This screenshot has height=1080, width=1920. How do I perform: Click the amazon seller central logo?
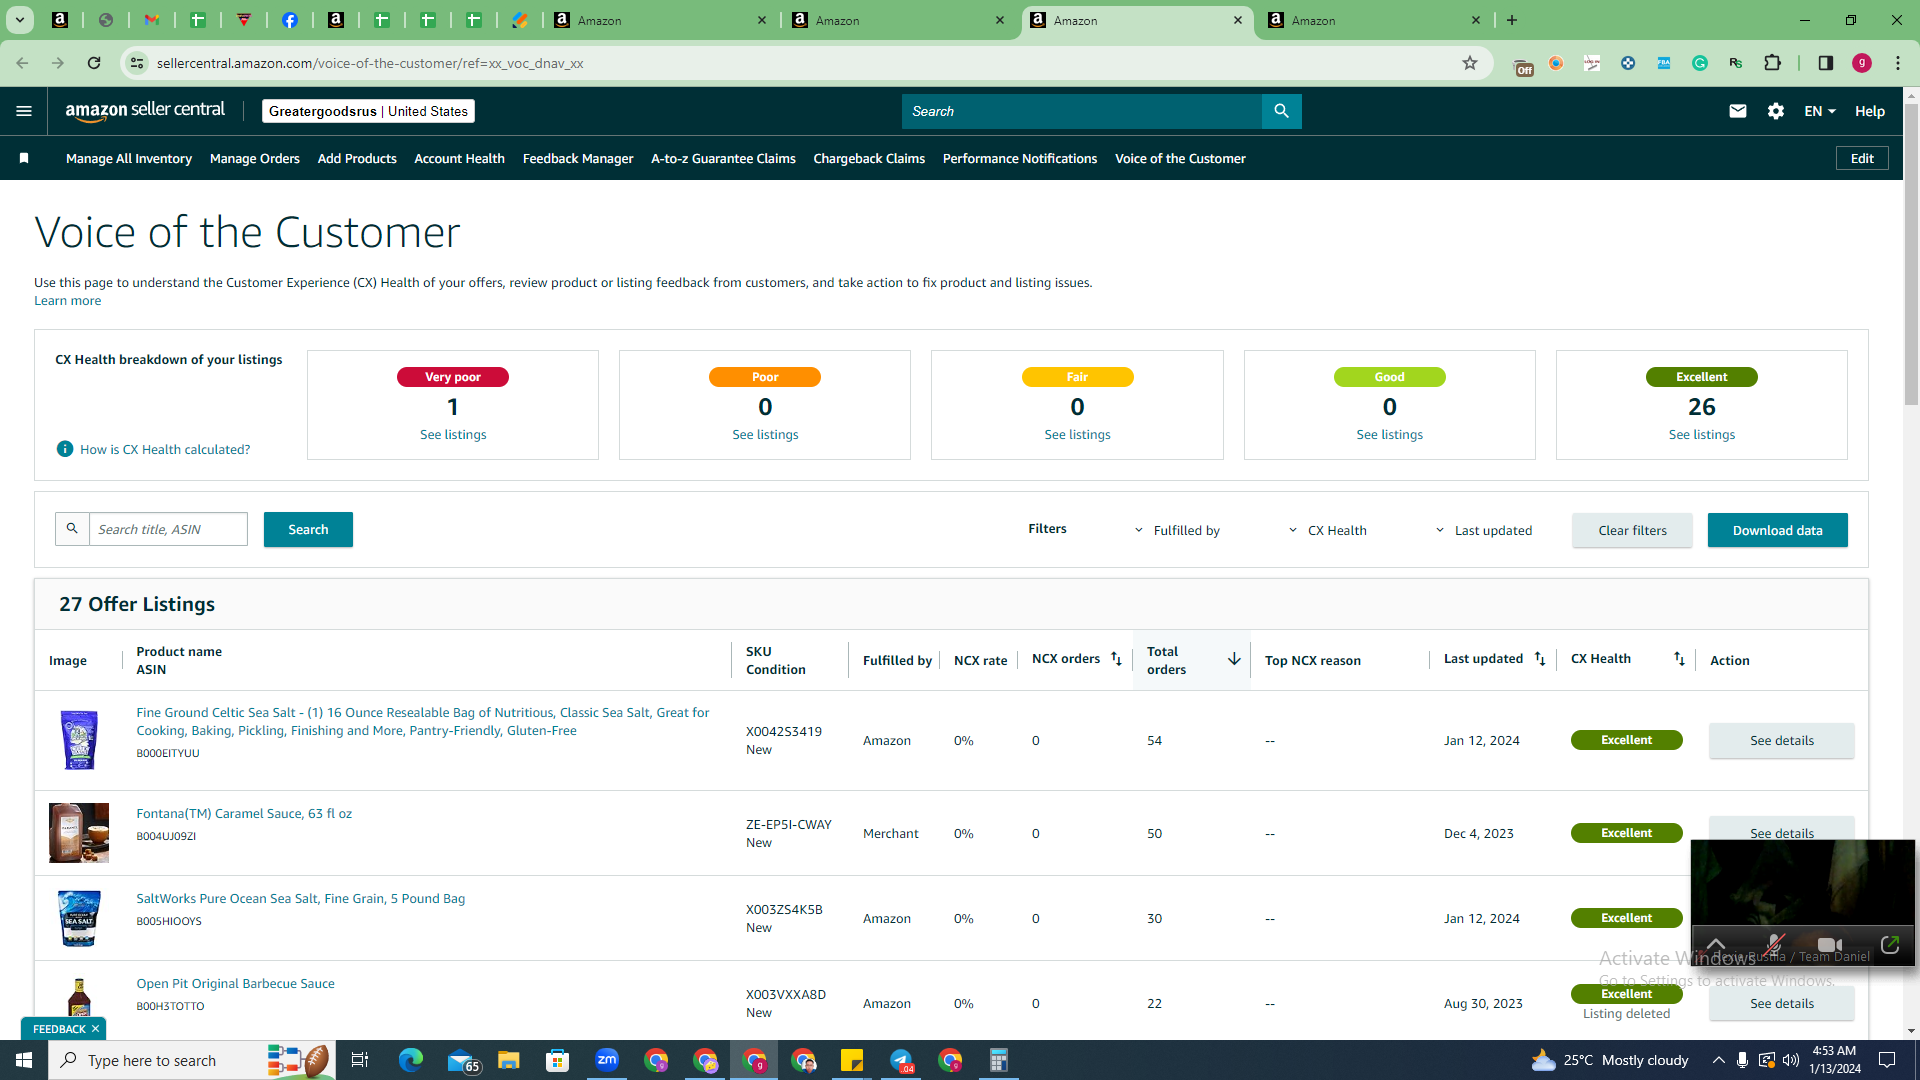pos(145,111)
